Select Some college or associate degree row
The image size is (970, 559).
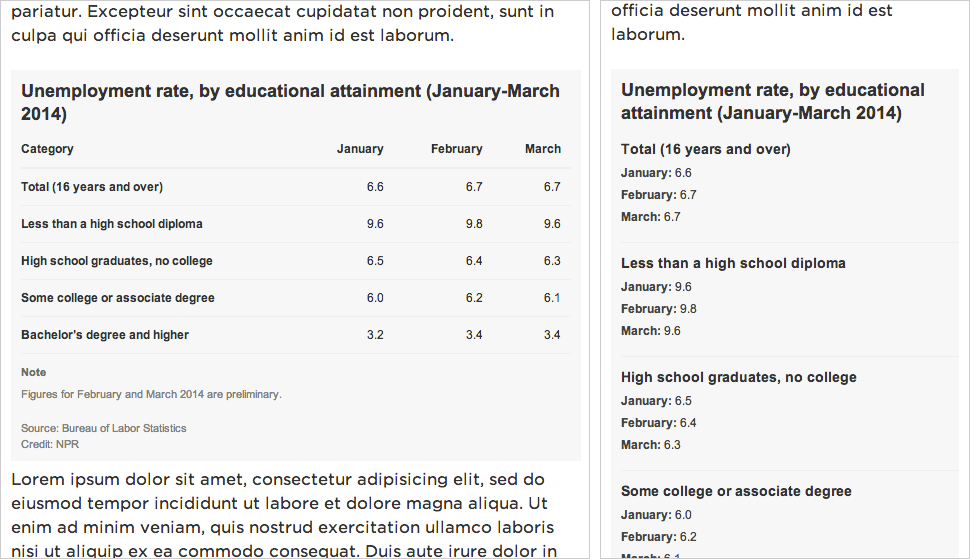click(296, 298)
